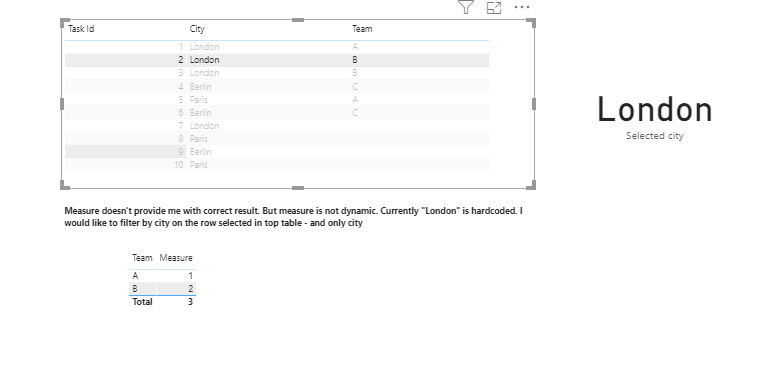The width and height of the screenshot is (758, 373).
Task: Click Team header in bottom table
Action: pyautogui.click(x=142, y=258)
